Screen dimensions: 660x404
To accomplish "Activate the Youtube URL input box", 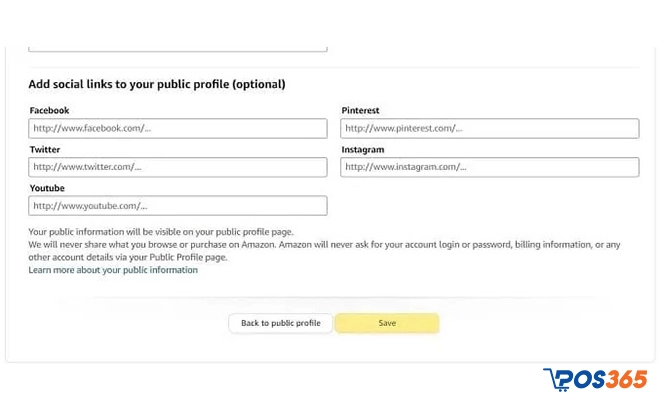I will (178, 206).
